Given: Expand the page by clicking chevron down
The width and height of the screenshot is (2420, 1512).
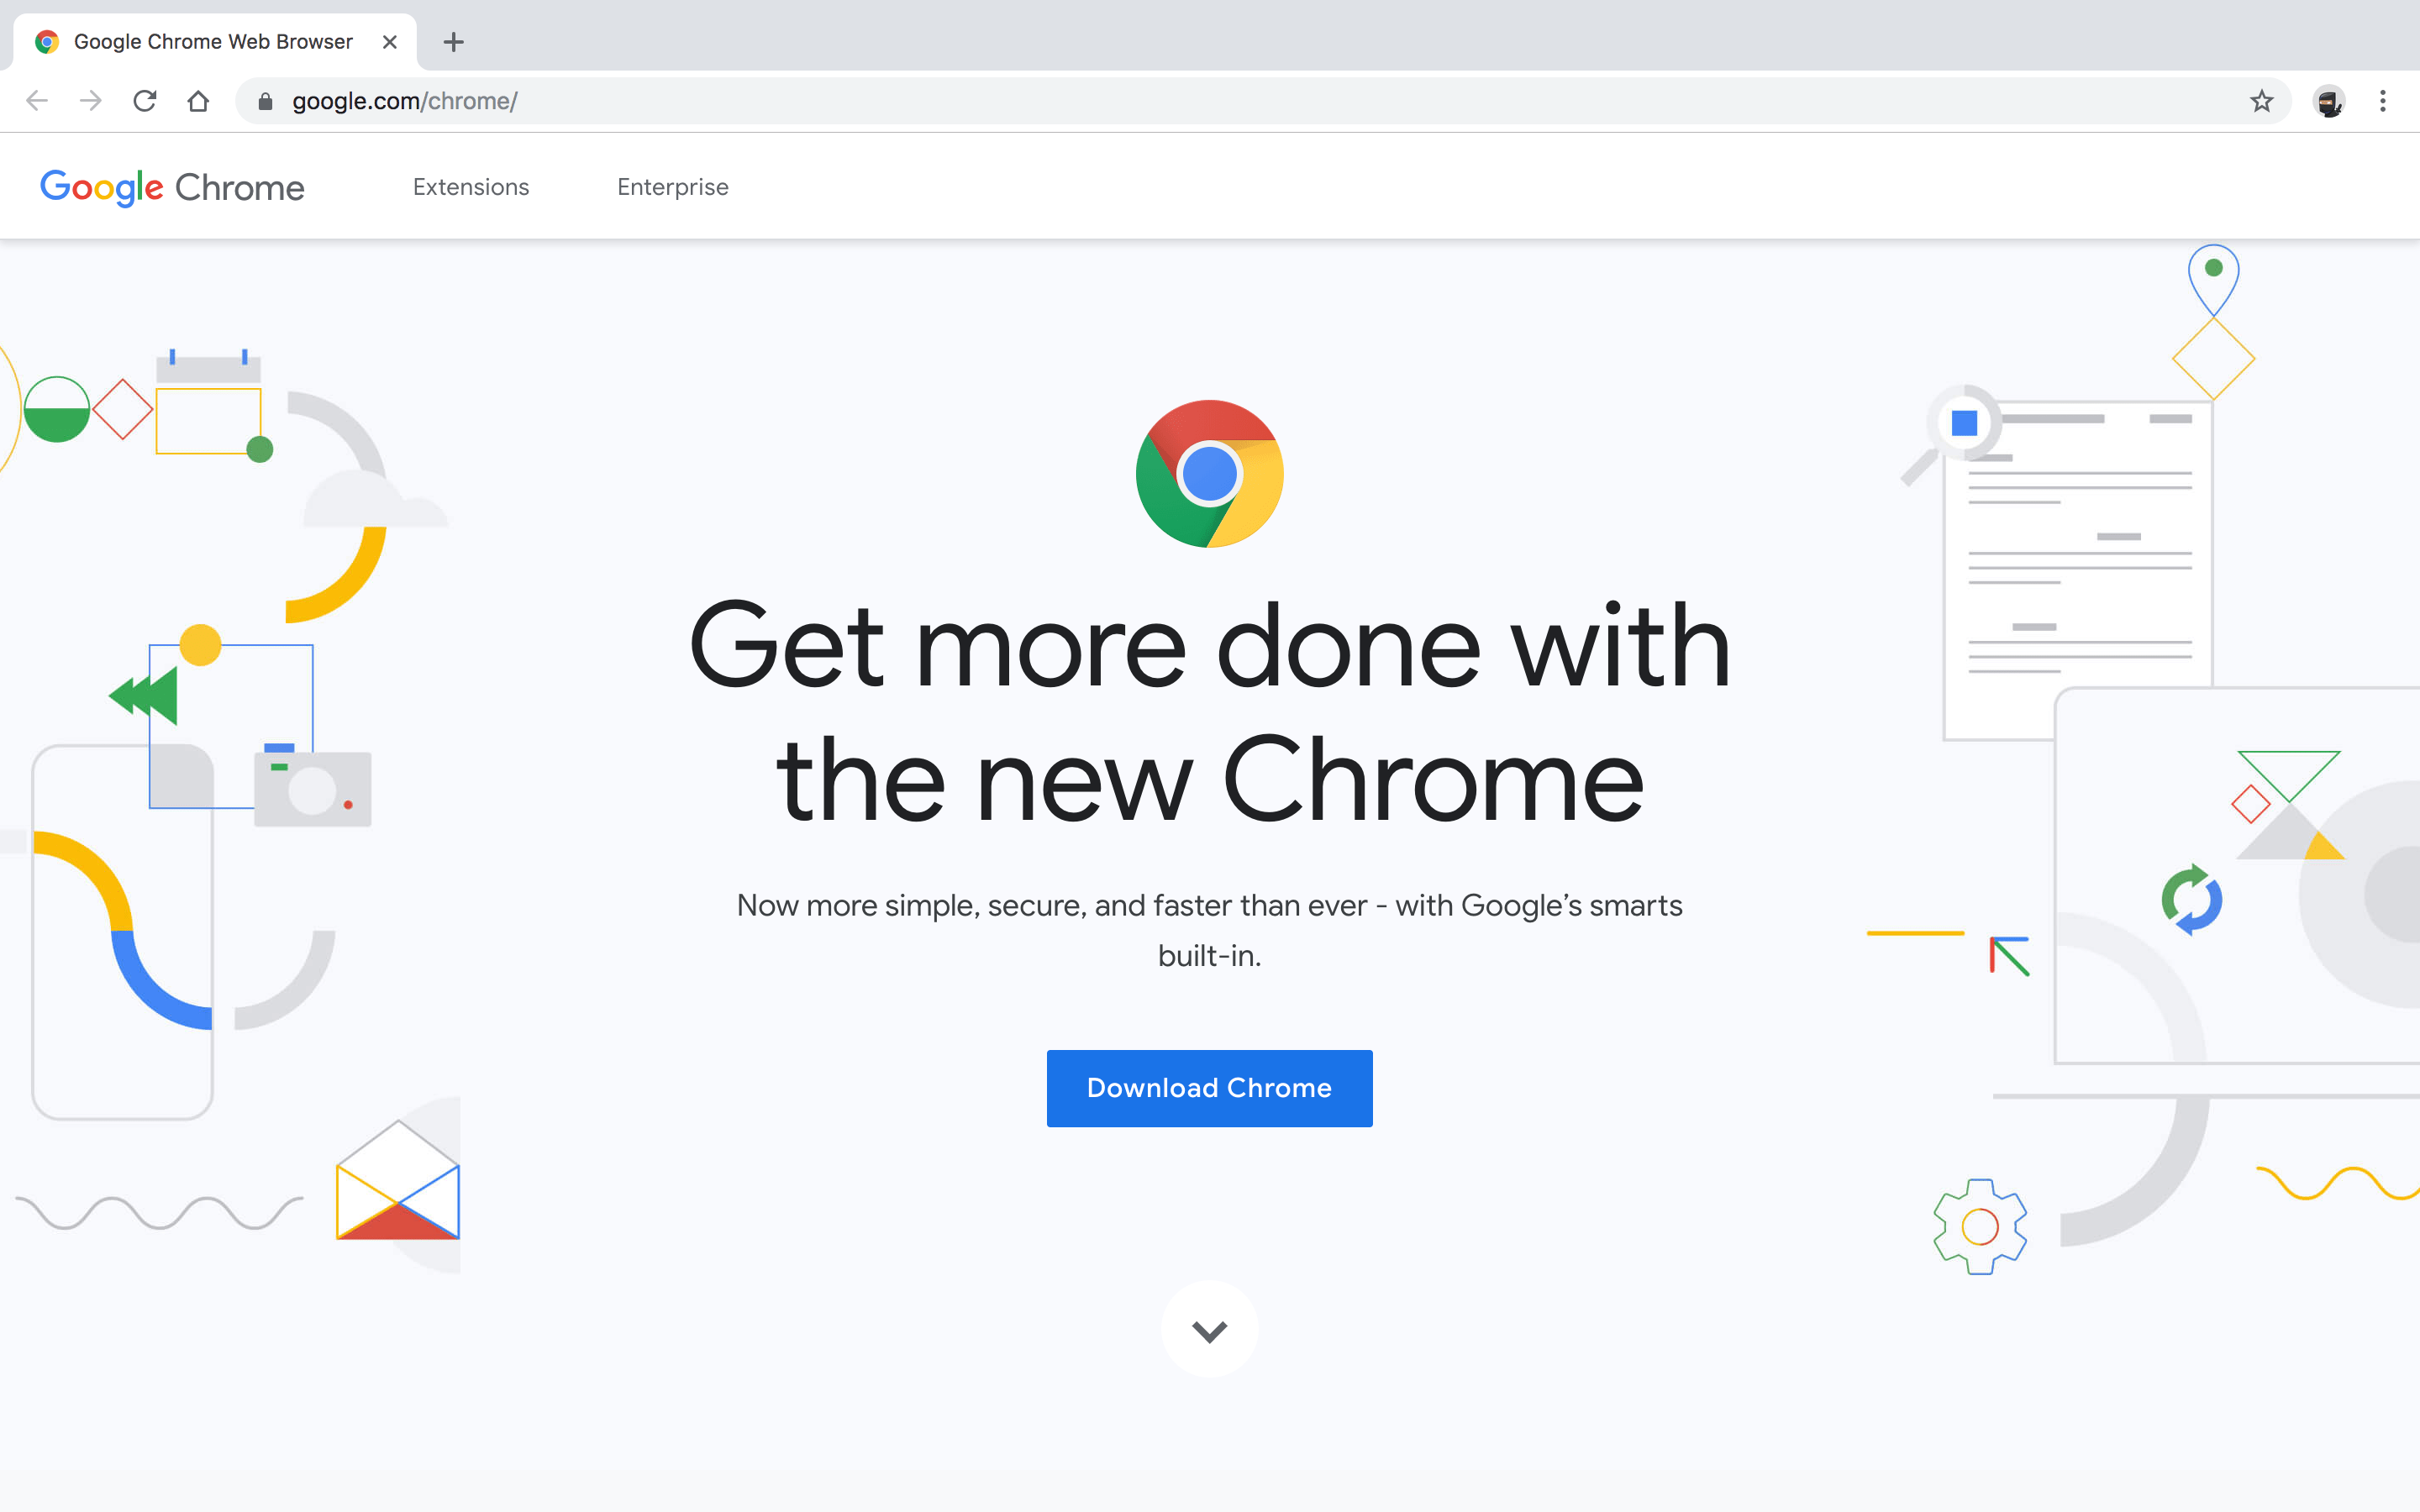Looking at the screenshot, I should click(1209, 1331).
